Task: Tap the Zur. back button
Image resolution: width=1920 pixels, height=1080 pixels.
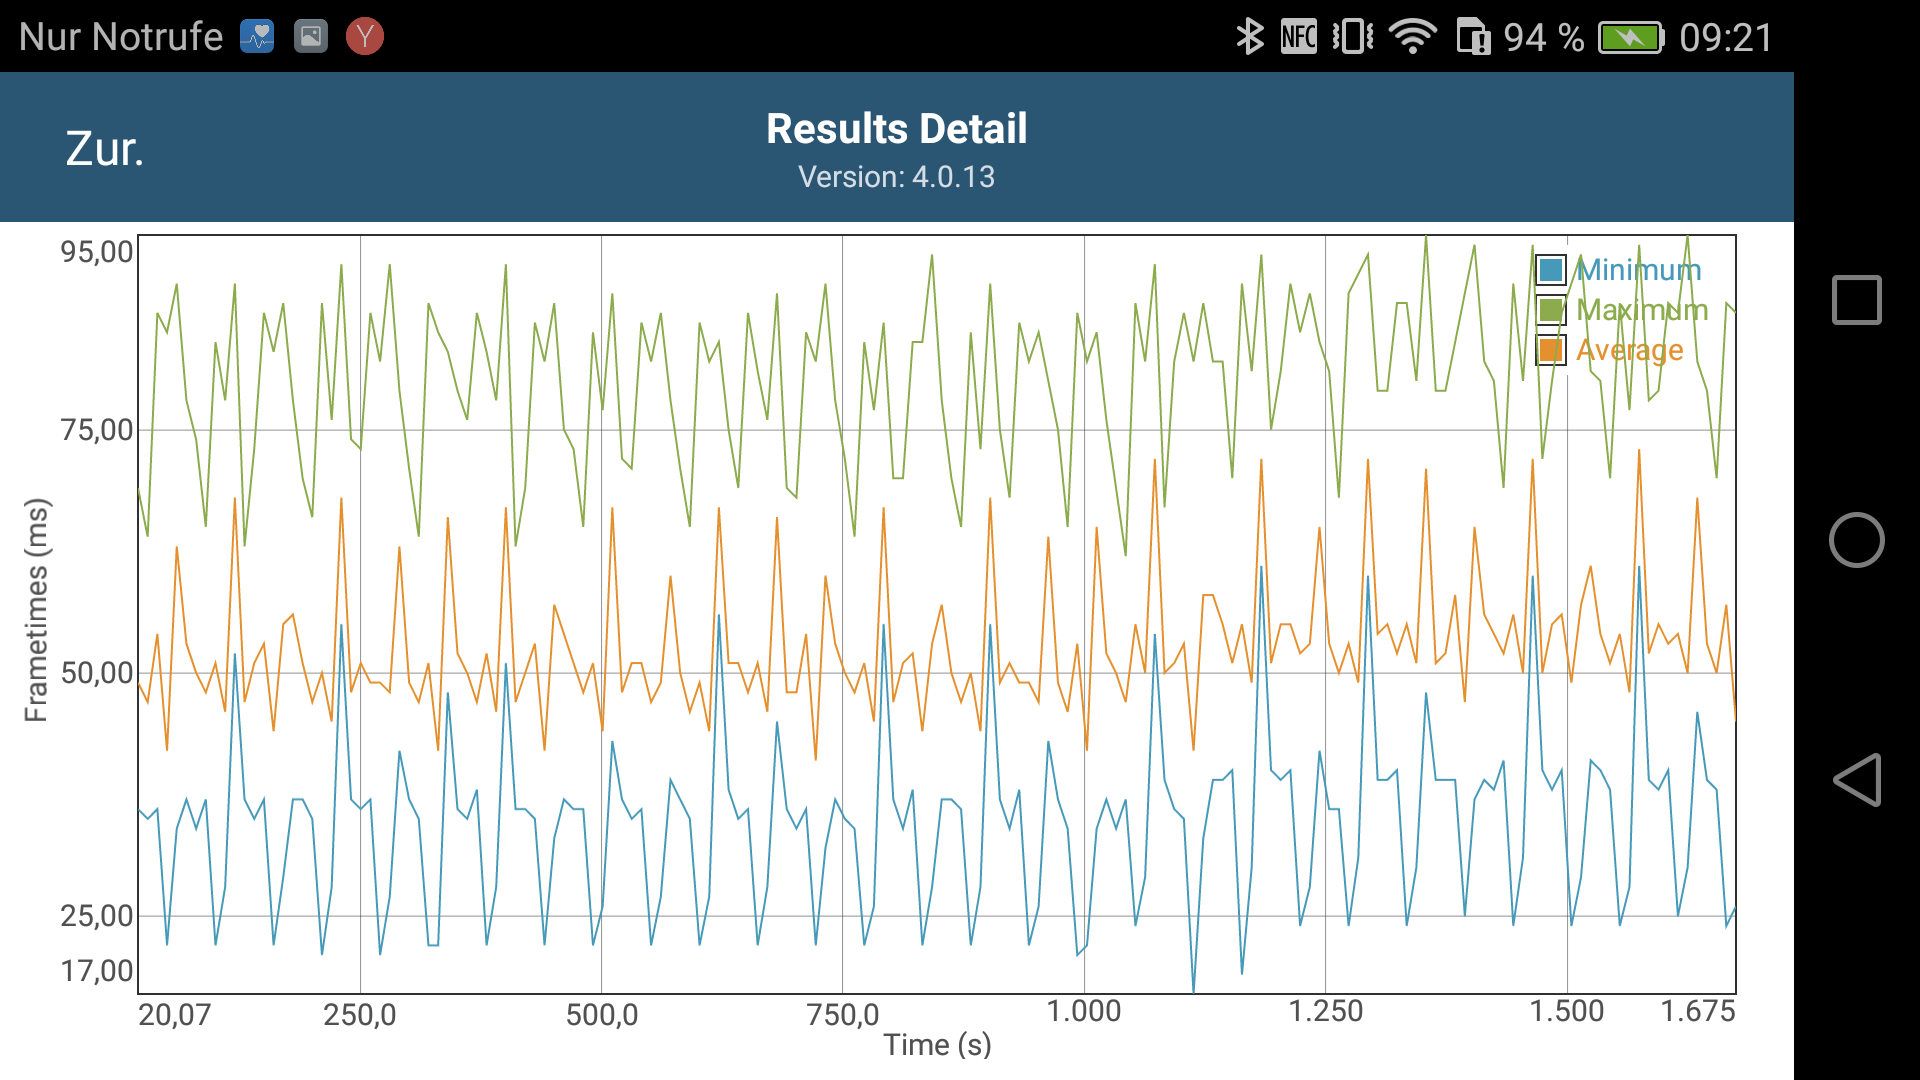Action: coord(105,149)
